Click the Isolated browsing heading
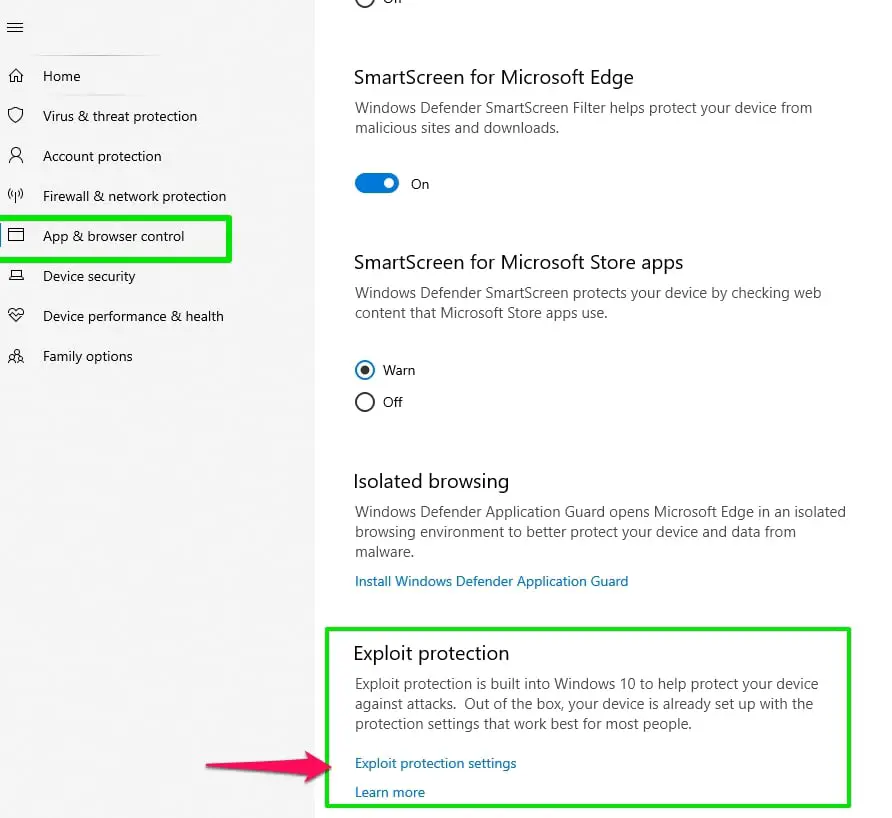 pos(431,482)
